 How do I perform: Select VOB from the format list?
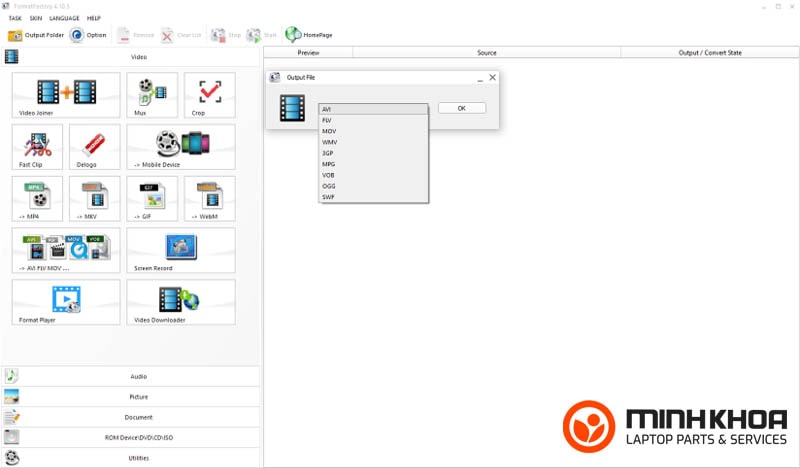[x=373, y=175]
